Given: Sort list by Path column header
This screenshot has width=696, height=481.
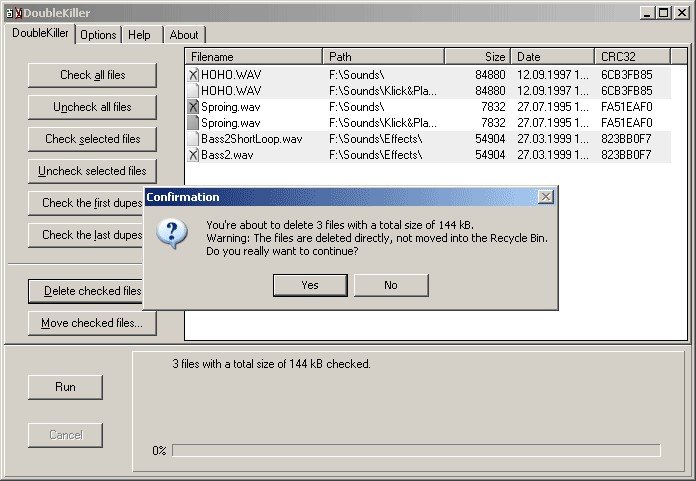Looking at the screenshot, I should (x=384, y=57).
